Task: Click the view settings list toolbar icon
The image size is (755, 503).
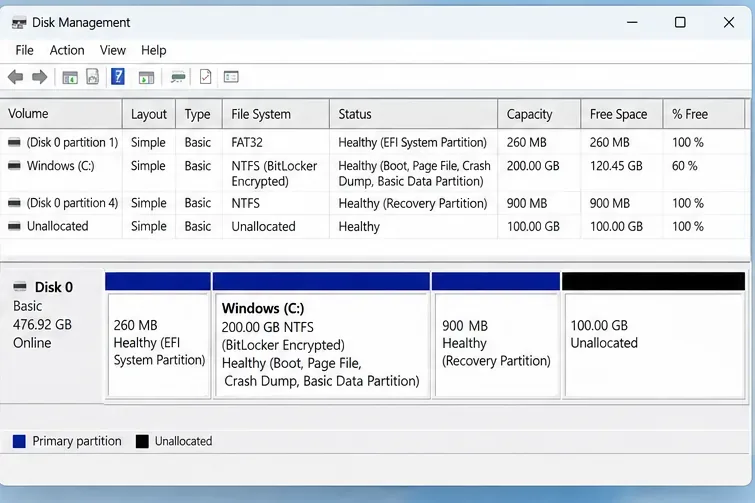Action: pyautogui.click(x=231, y=77)
